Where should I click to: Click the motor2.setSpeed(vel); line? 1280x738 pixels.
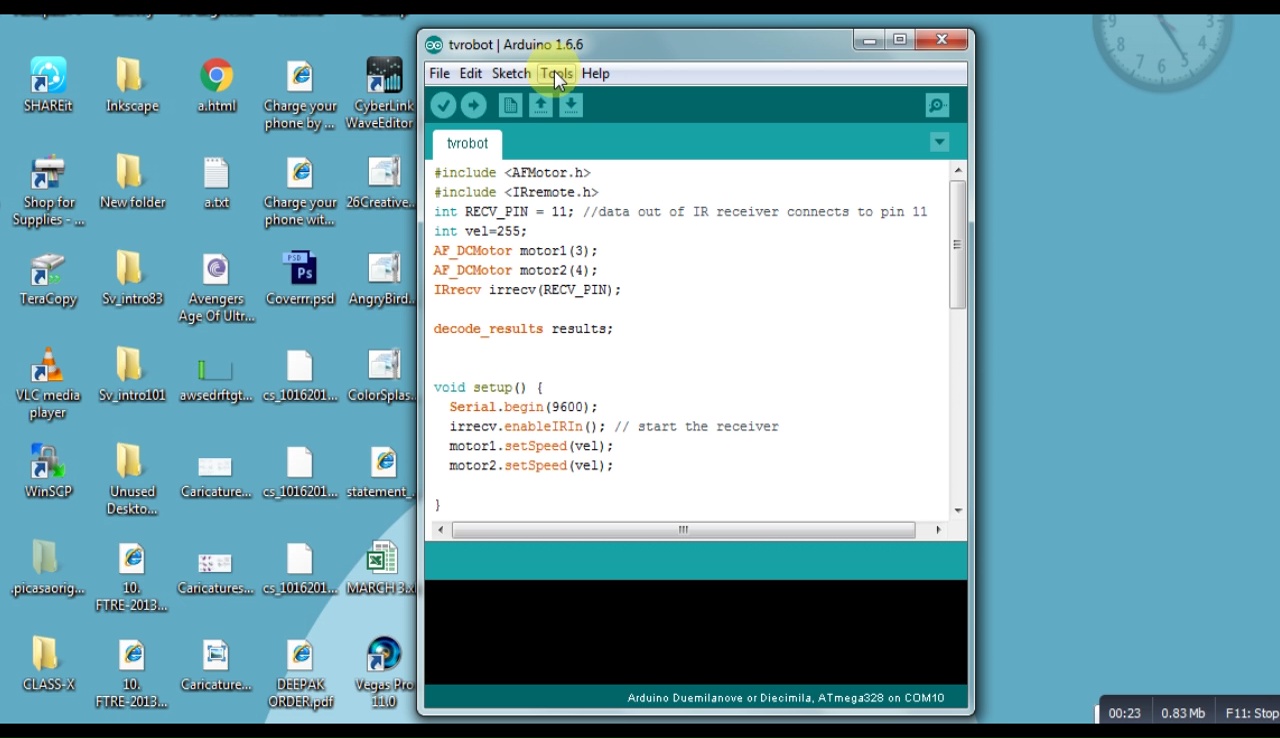[x=531, y=465]
